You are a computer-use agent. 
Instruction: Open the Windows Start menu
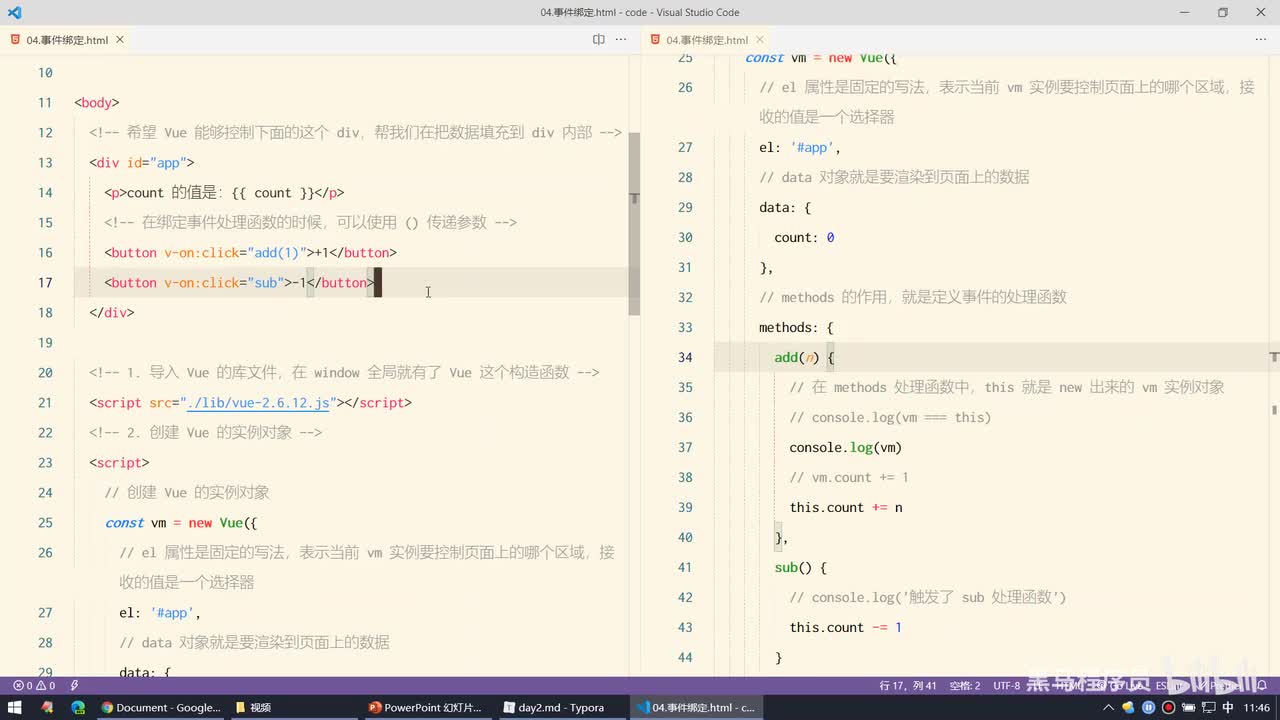tap(15, 707)
